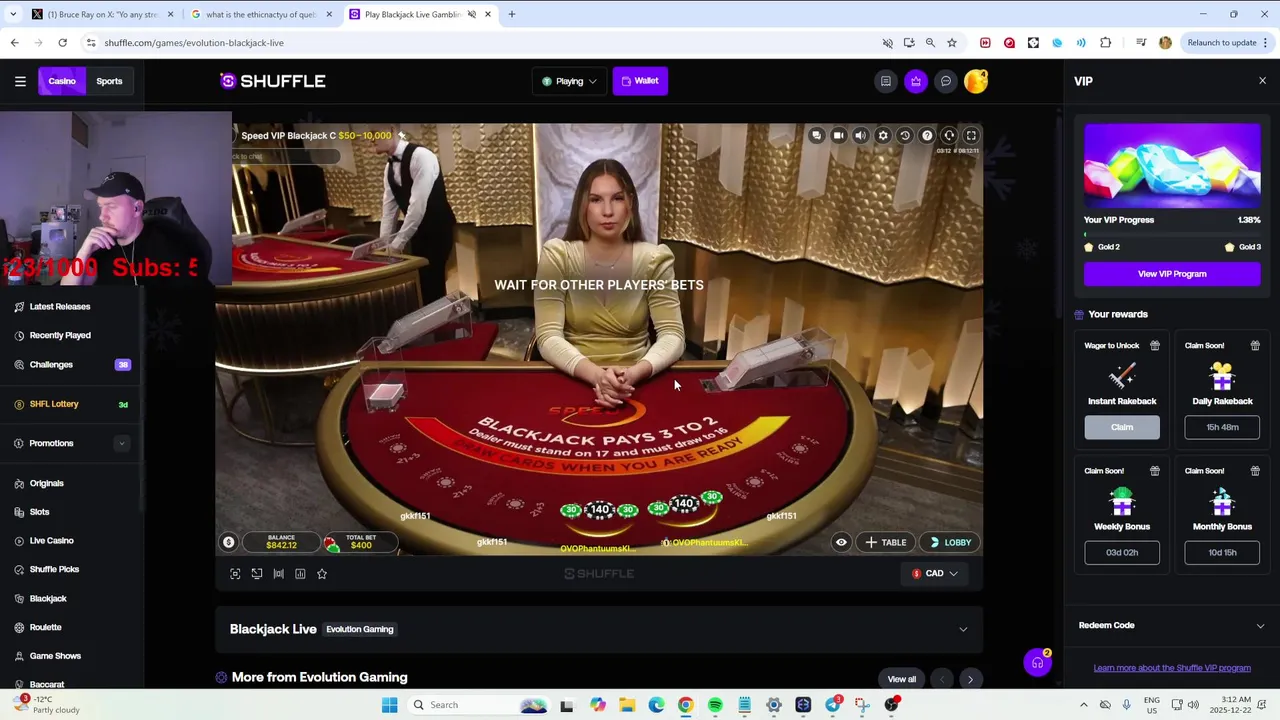
Task: Open the CAD currency dropdown
Action: pyautogui.click(x=935, y=573)
